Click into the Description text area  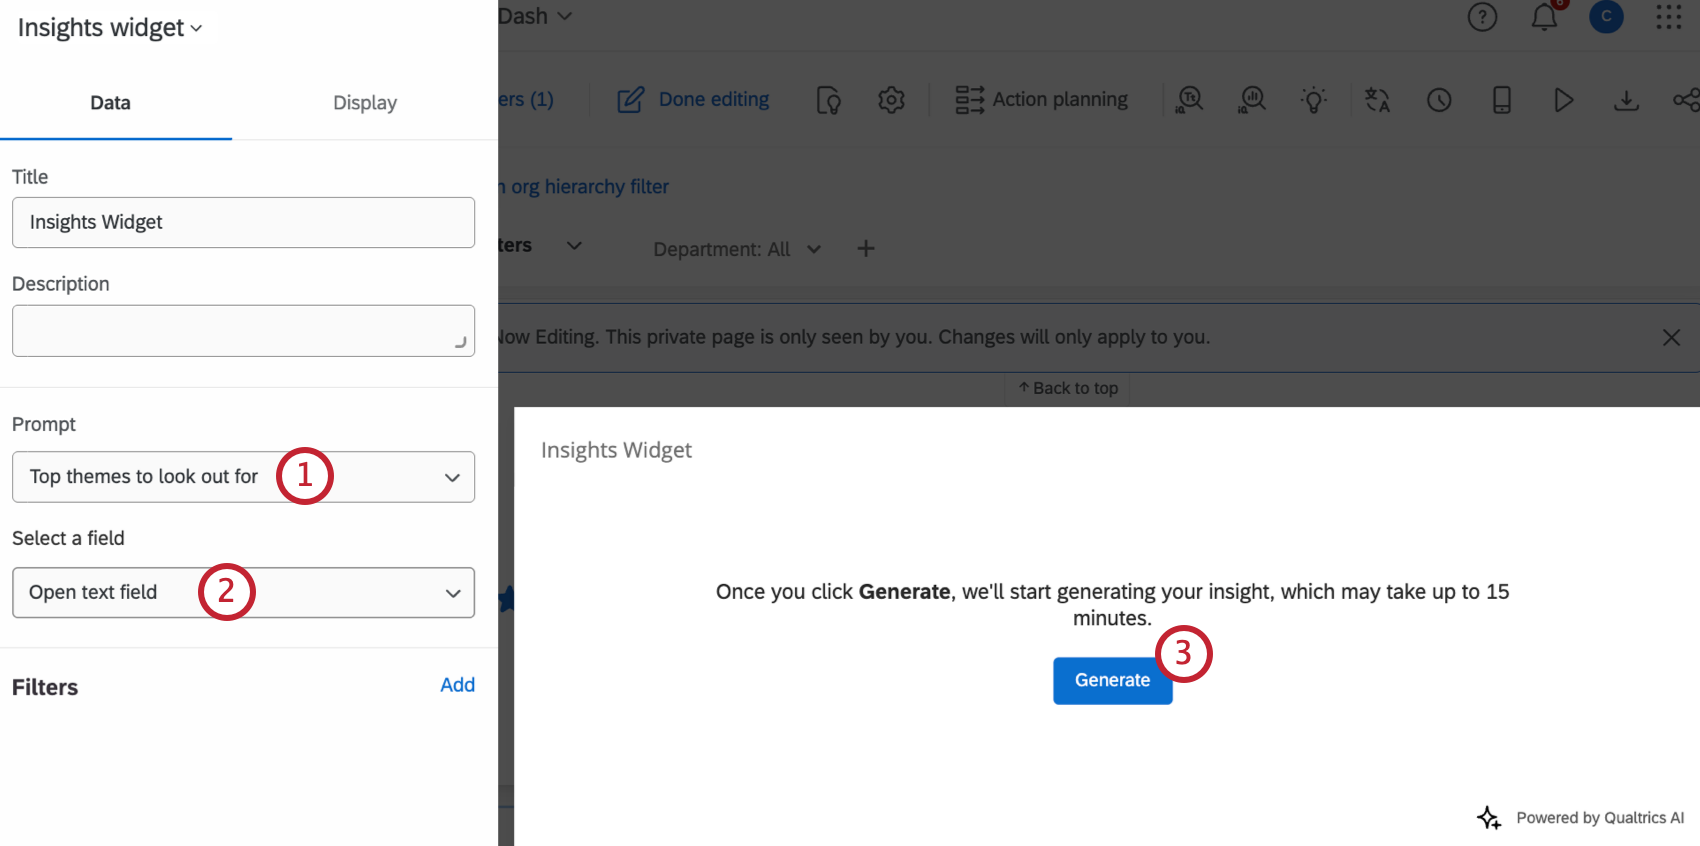pyautogui.click(x=243, y=331)
